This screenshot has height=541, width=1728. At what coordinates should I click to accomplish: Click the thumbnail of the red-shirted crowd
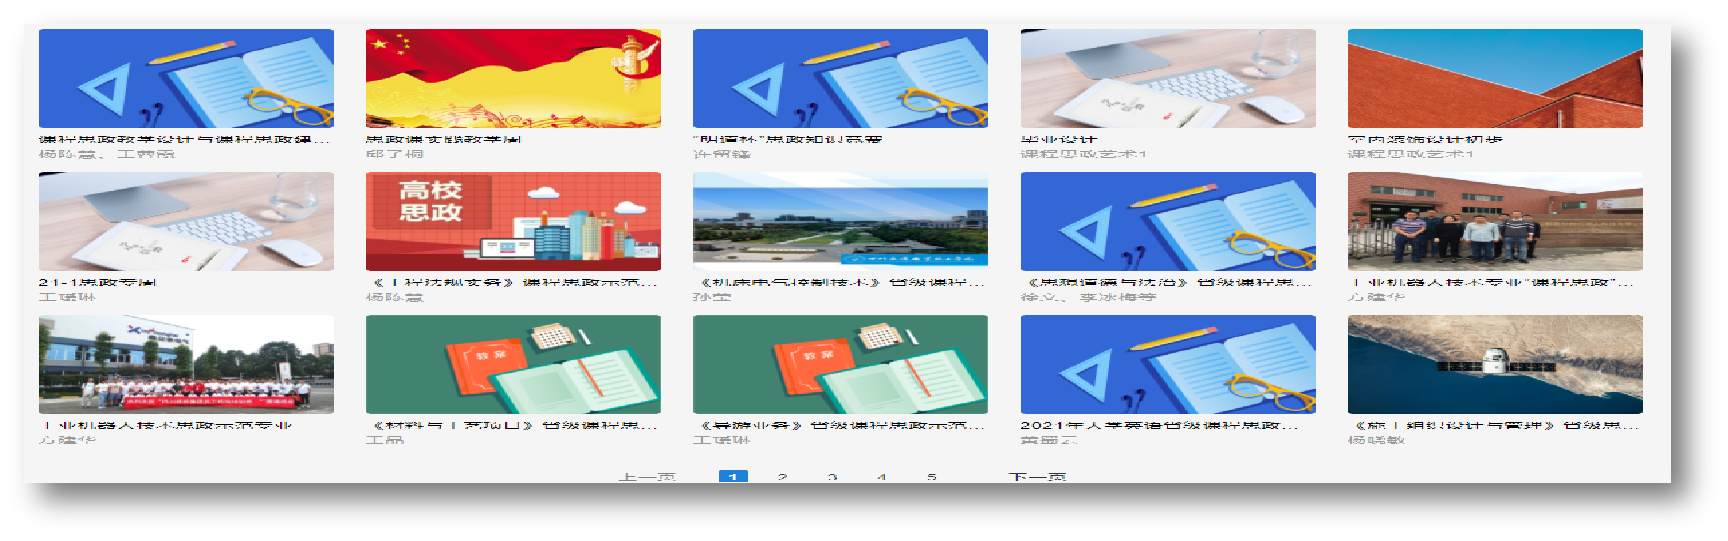pos(186,364)
